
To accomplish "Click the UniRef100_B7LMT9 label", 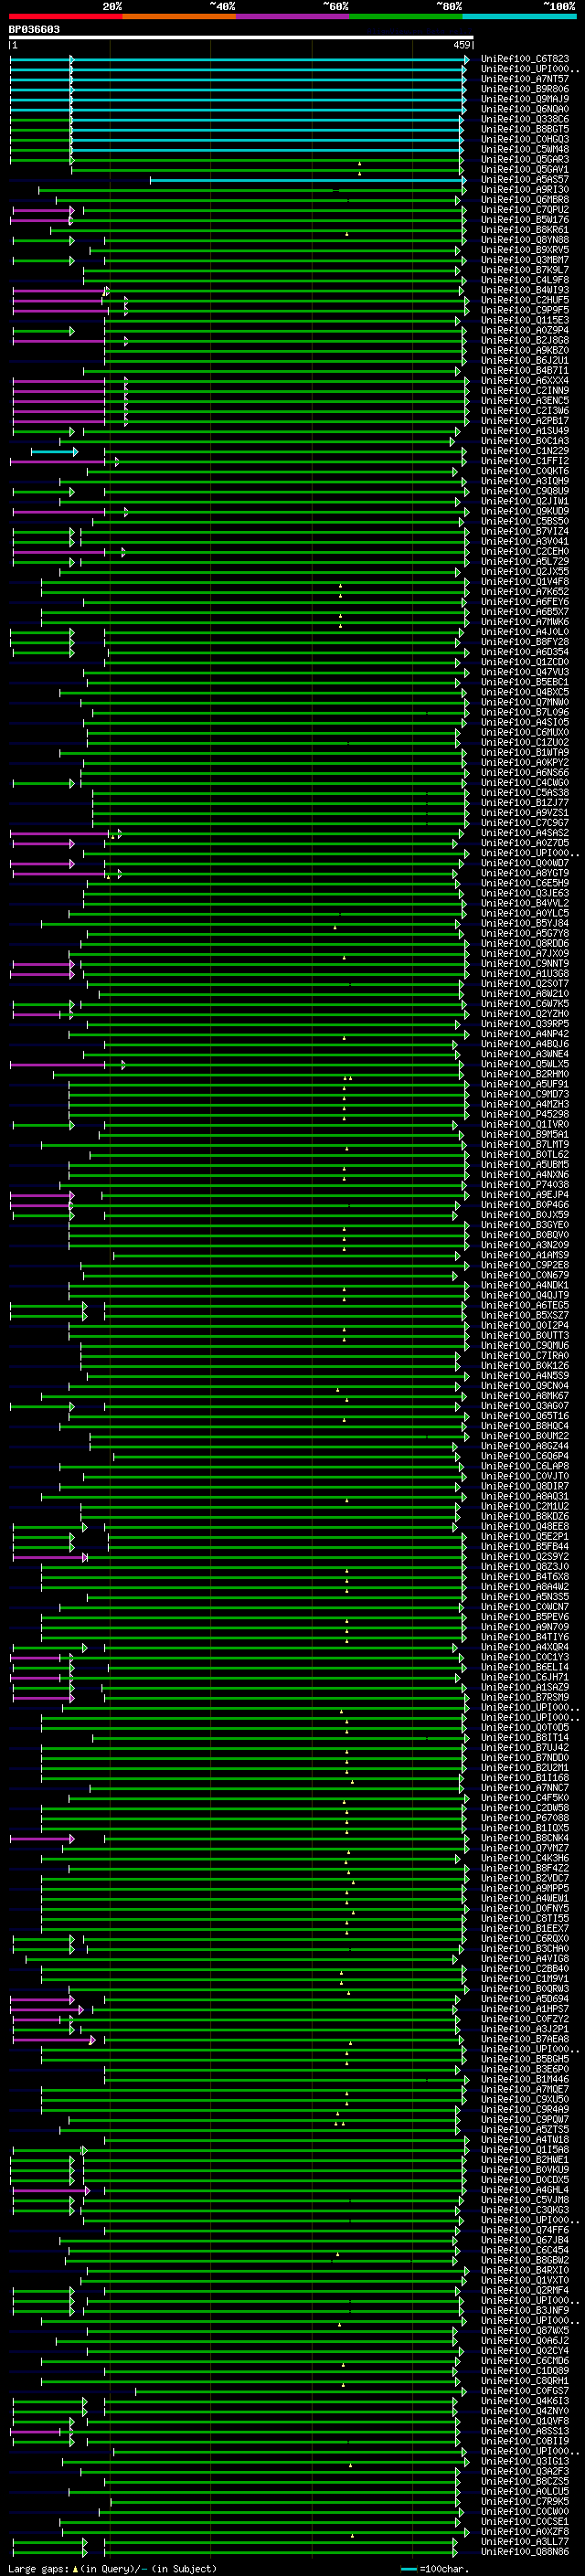I will 525,1145.
